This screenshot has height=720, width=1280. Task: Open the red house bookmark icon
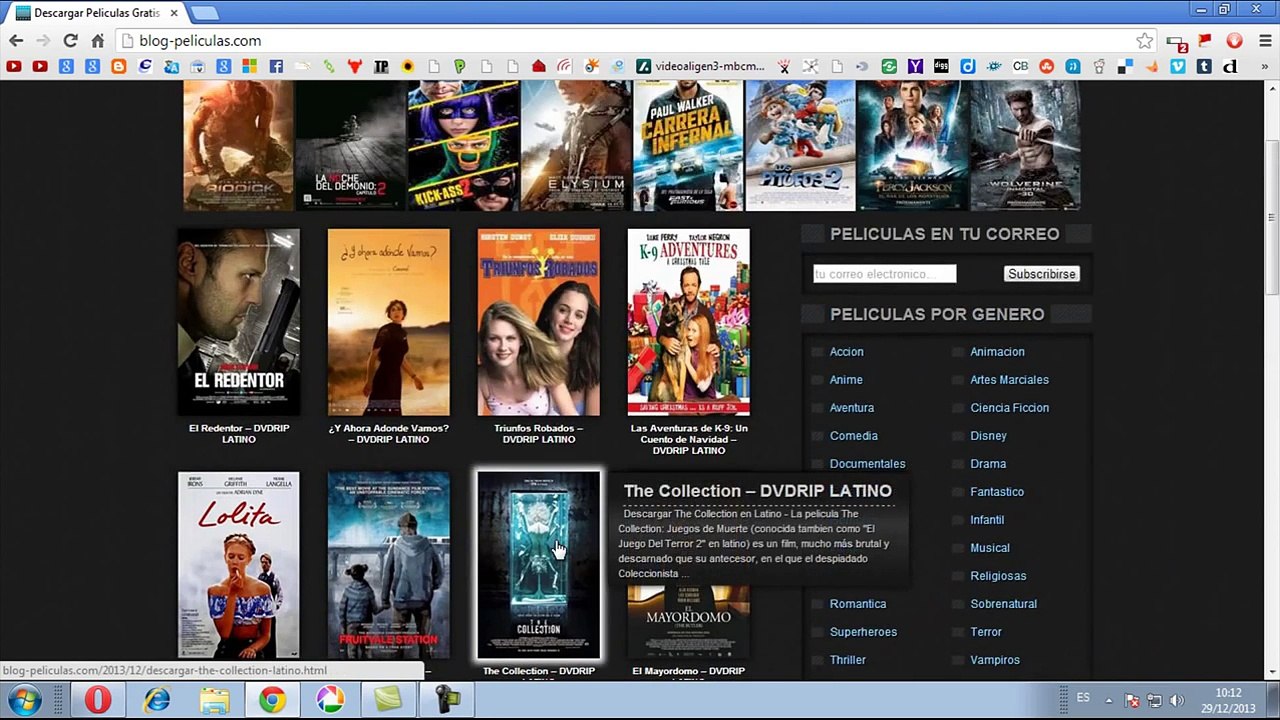tap(538, 66)
